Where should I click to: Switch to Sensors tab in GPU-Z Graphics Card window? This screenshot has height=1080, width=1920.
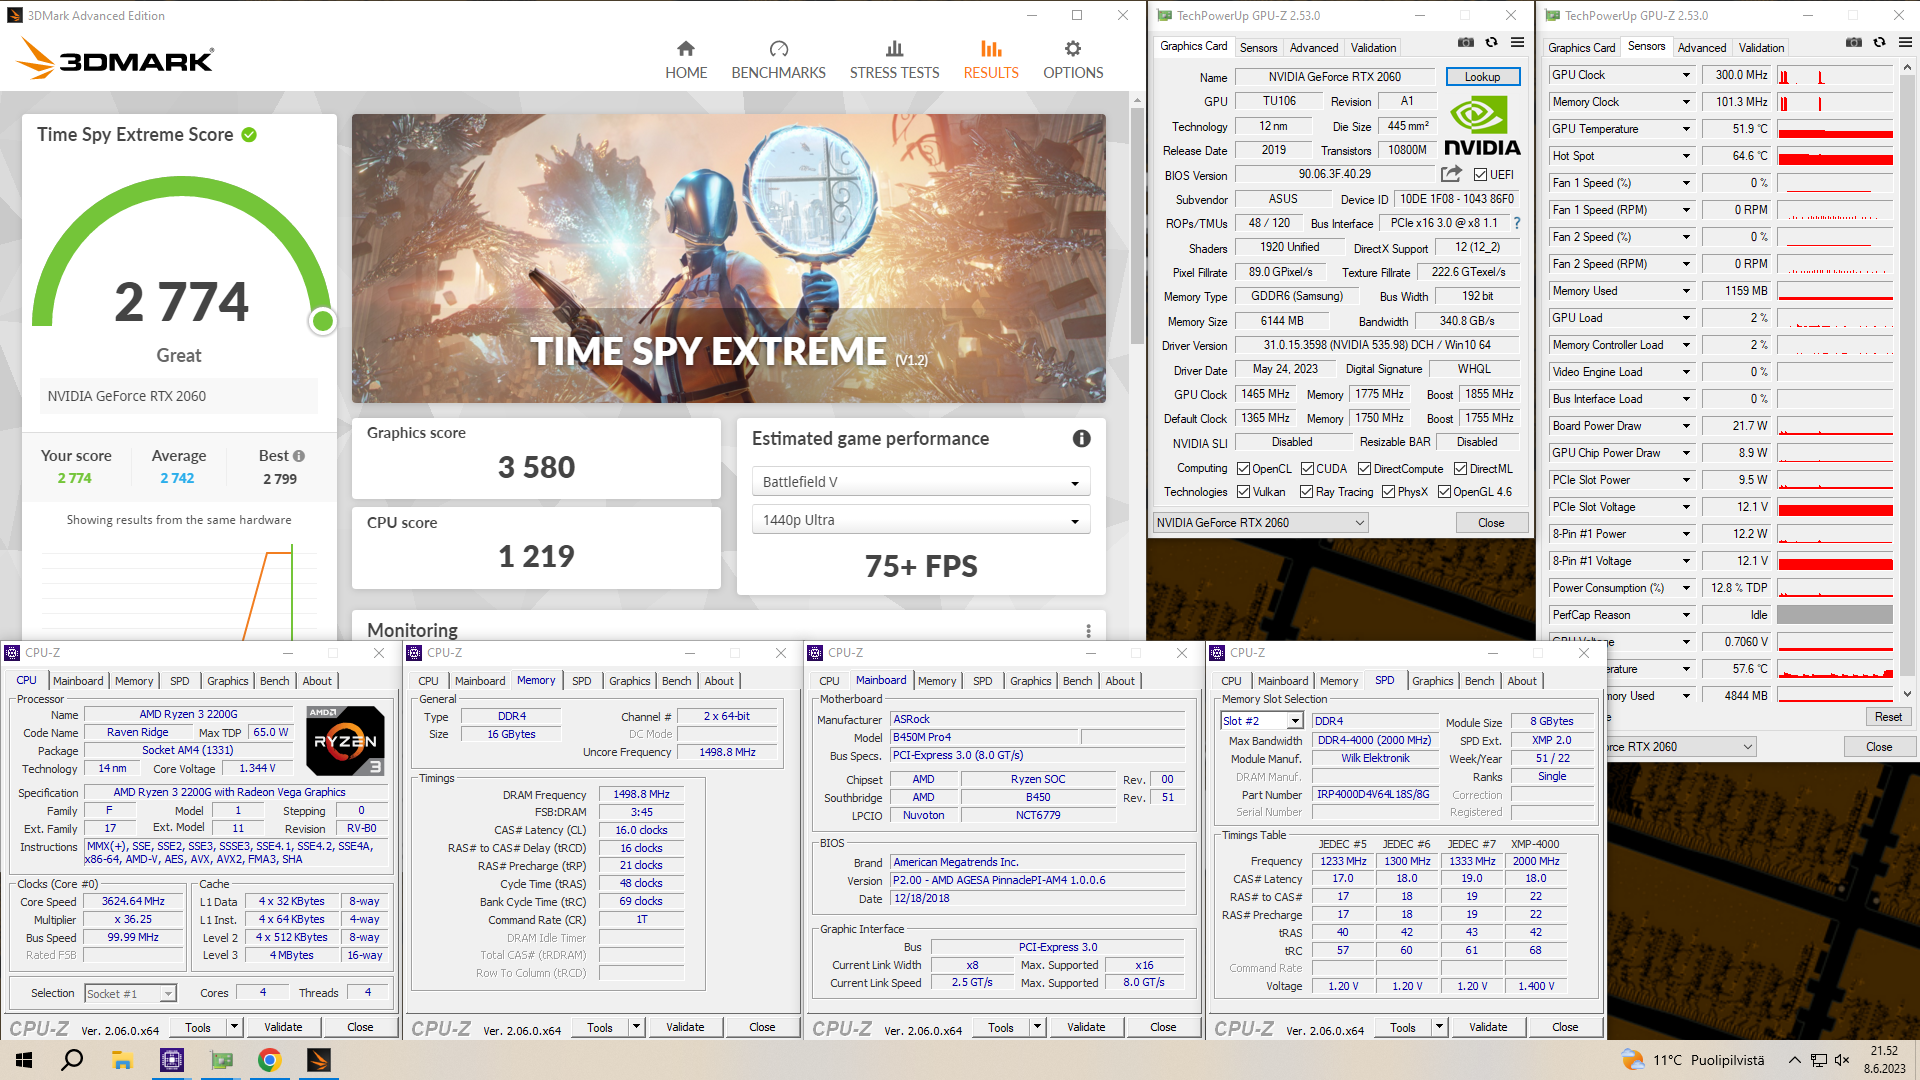pyautogui.click(x=1258, y=48)
